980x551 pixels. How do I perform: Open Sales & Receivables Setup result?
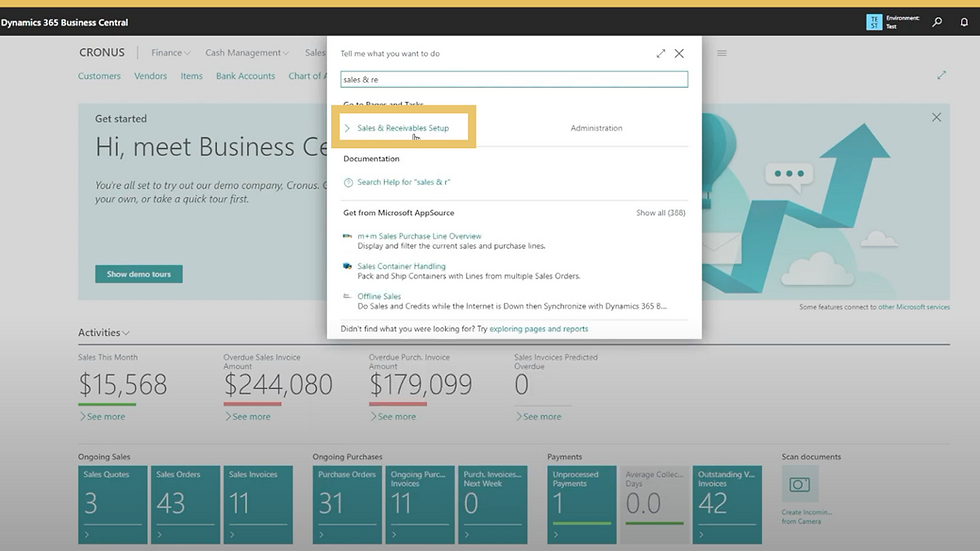403,128
